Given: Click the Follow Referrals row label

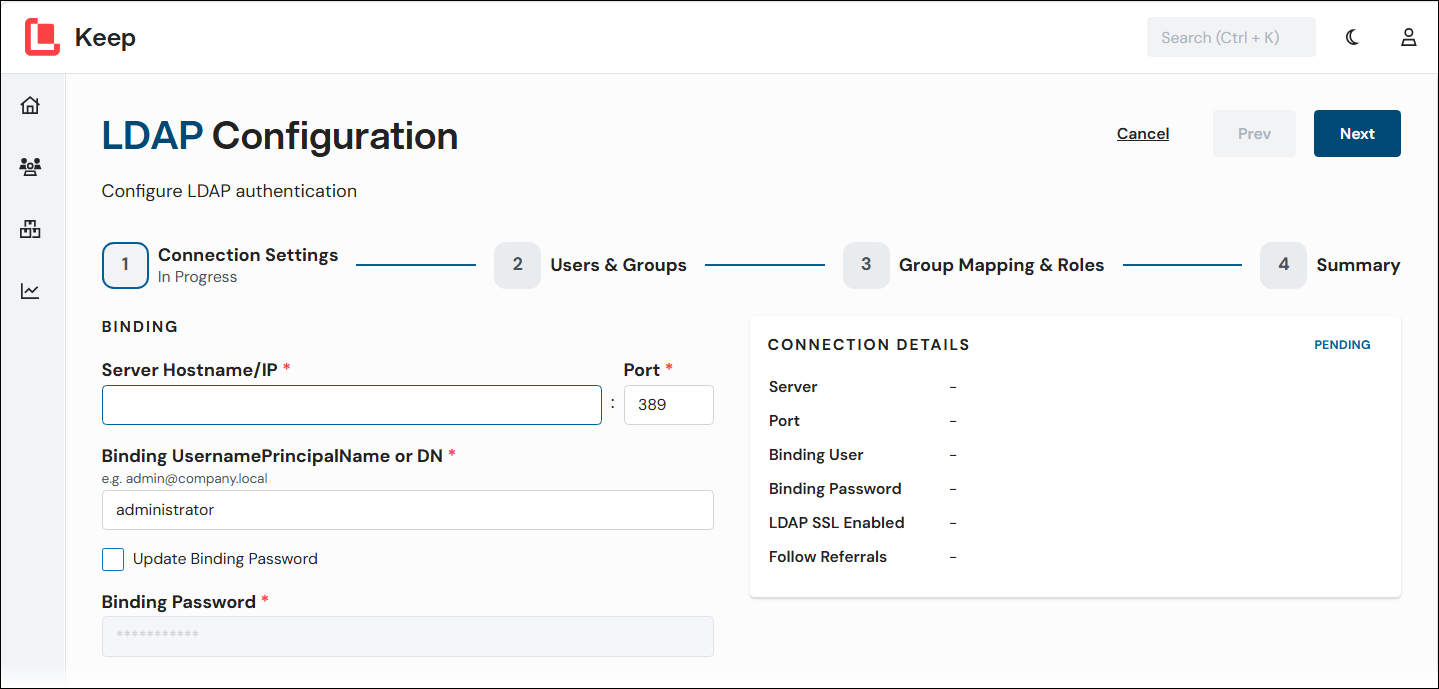Looking at the screenshot, I should point(828,557).
